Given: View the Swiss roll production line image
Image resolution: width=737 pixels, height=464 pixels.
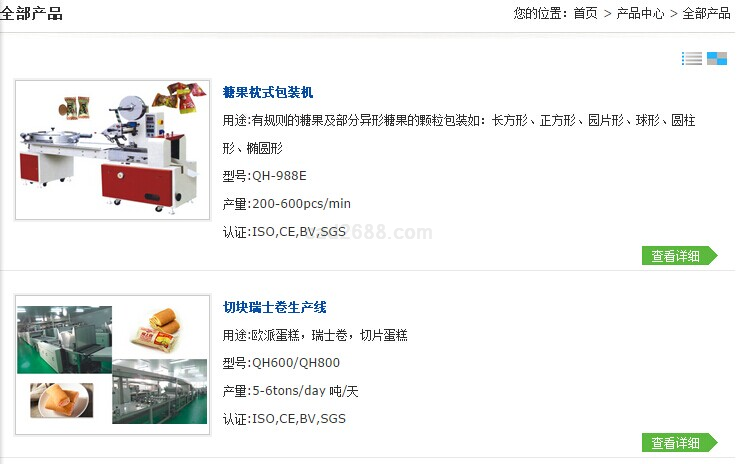Looking at the screenshot, I should (113, 365).
